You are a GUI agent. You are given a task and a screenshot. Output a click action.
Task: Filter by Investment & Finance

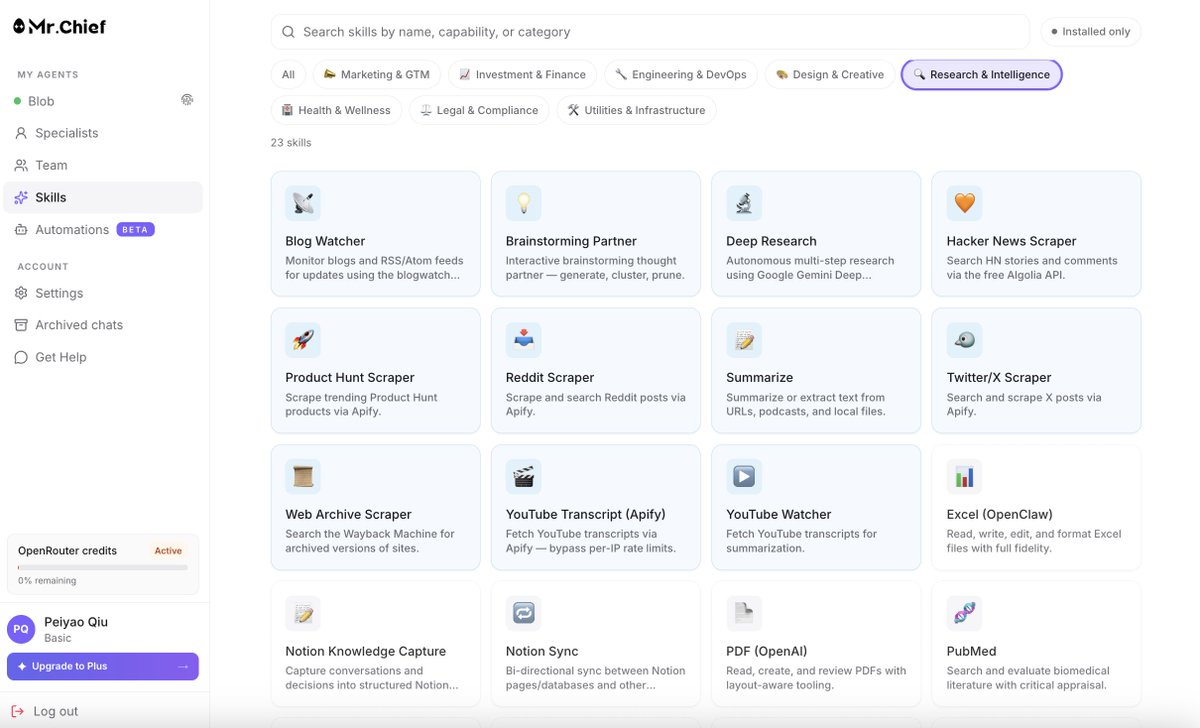coord(522,75)
